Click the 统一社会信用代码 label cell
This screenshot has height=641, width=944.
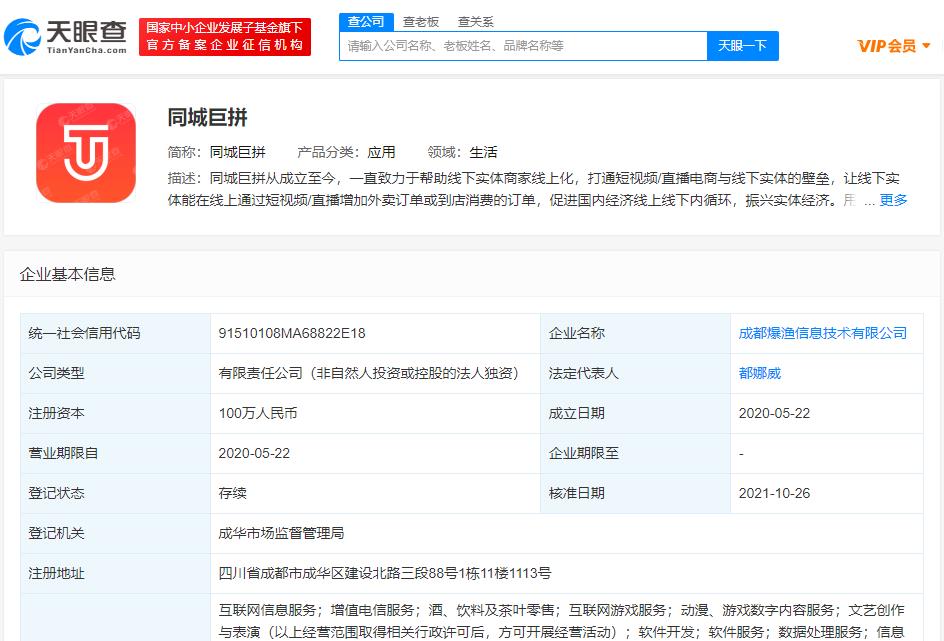(x=116, y=333)
